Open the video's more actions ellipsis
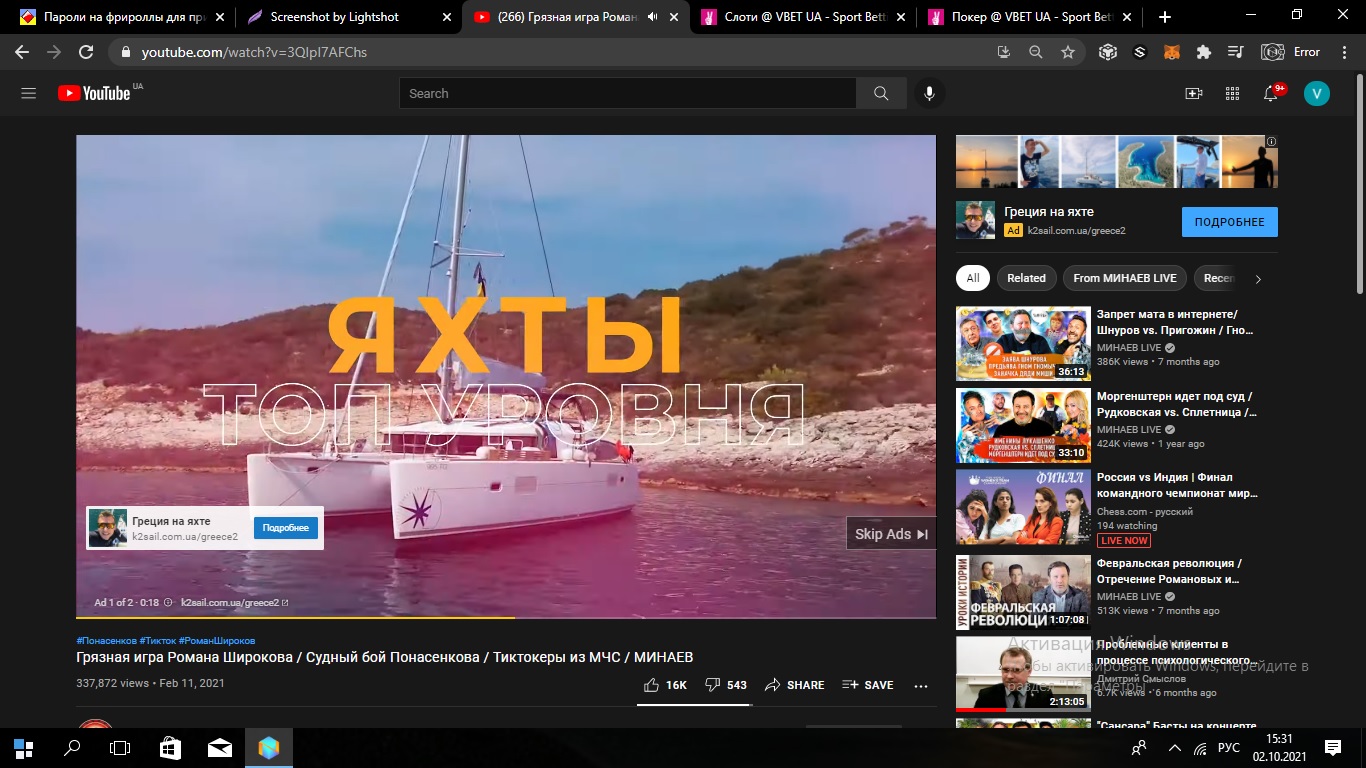This screenshot has width=1366, height=768. (921, 686)
